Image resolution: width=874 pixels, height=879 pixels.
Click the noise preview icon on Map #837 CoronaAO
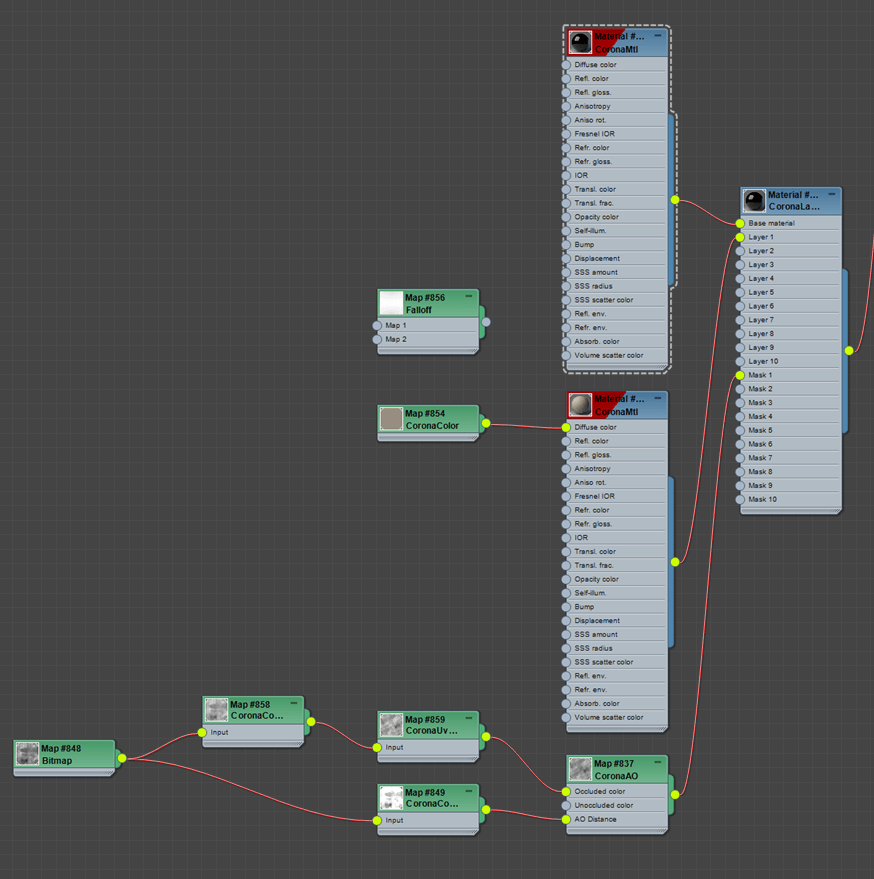coord(579,768)
